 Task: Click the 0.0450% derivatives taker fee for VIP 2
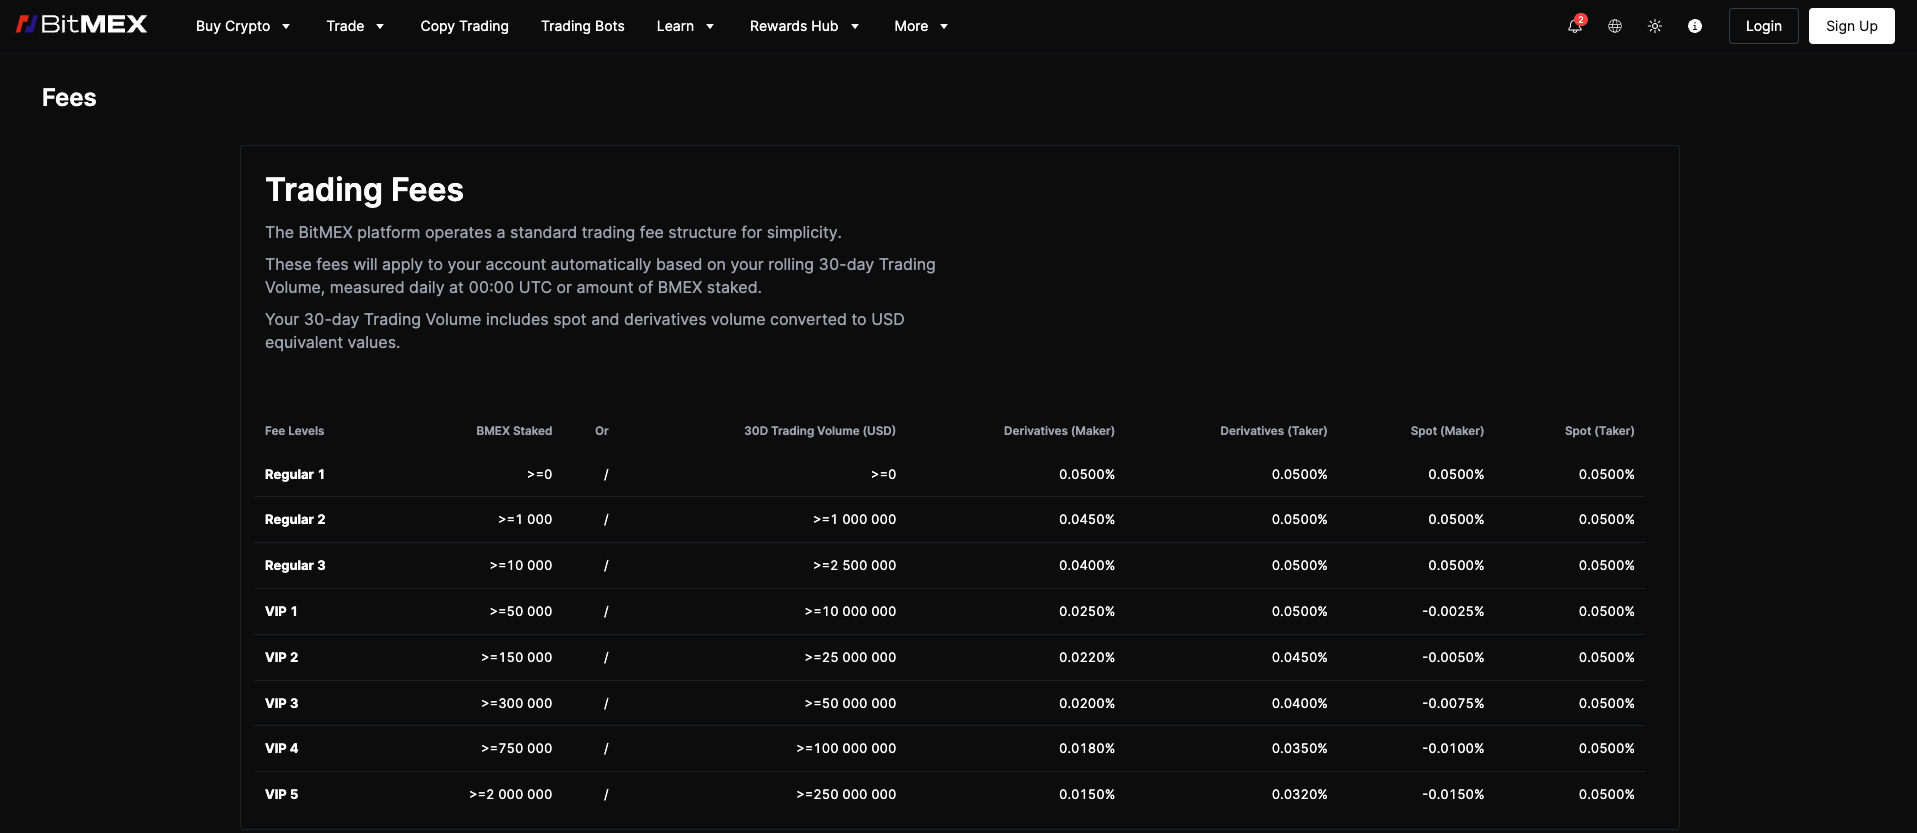[1300, 657]
